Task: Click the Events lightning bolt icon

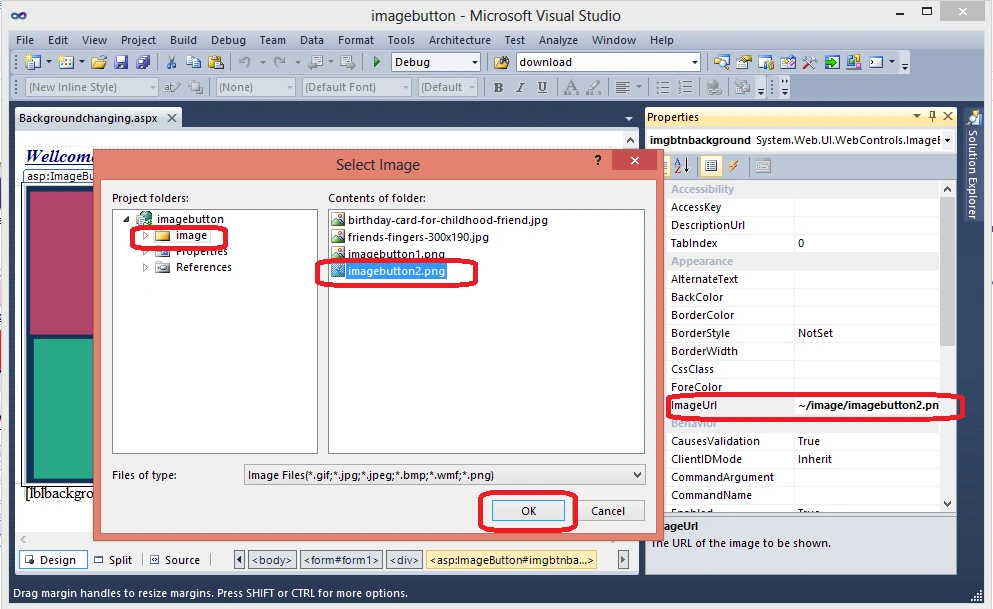Action: pyautogui.click(x=733, y=166)
